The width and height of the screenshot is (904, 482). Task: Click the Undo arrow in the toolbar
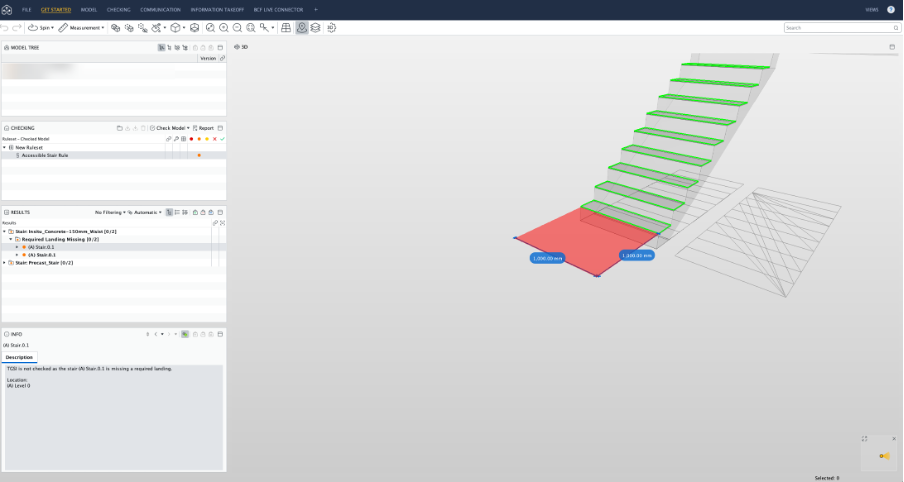tap(5, 28)
